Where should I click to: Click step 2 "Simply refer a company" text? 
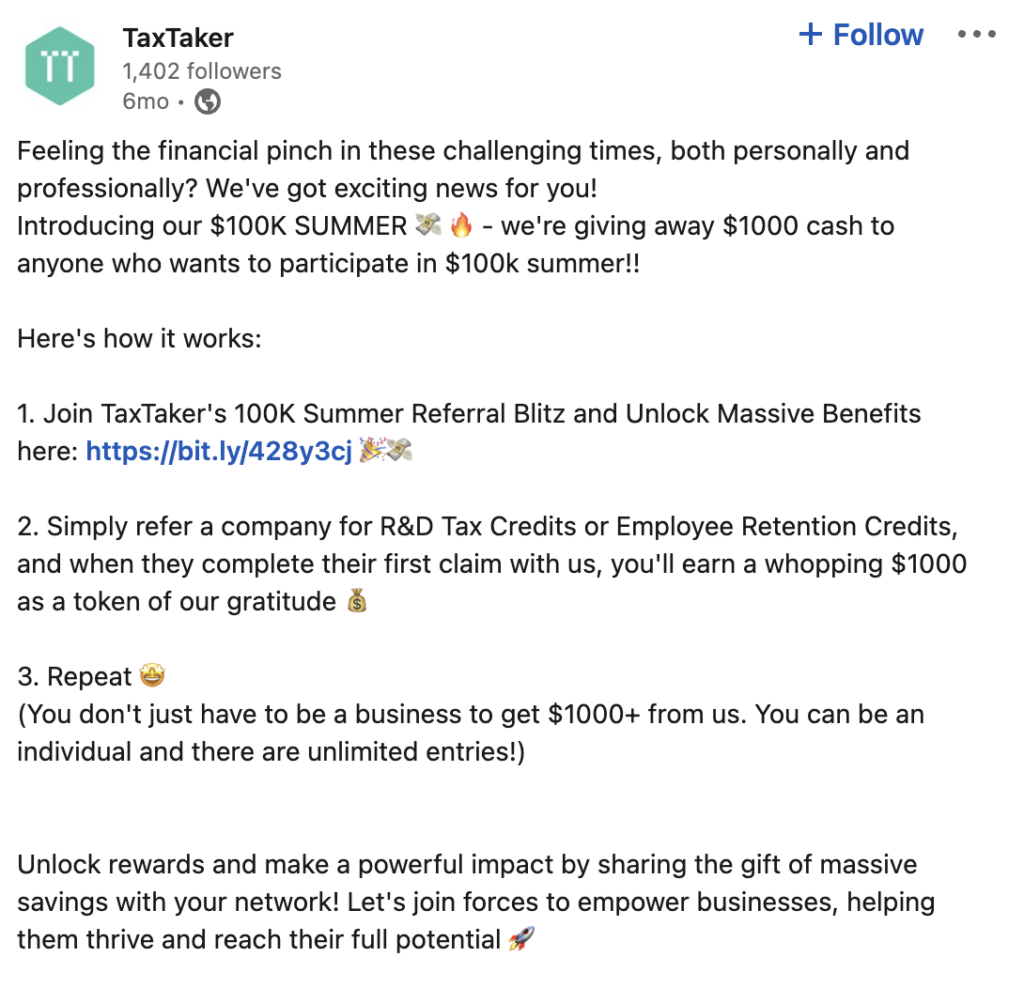tap(492, 564)
